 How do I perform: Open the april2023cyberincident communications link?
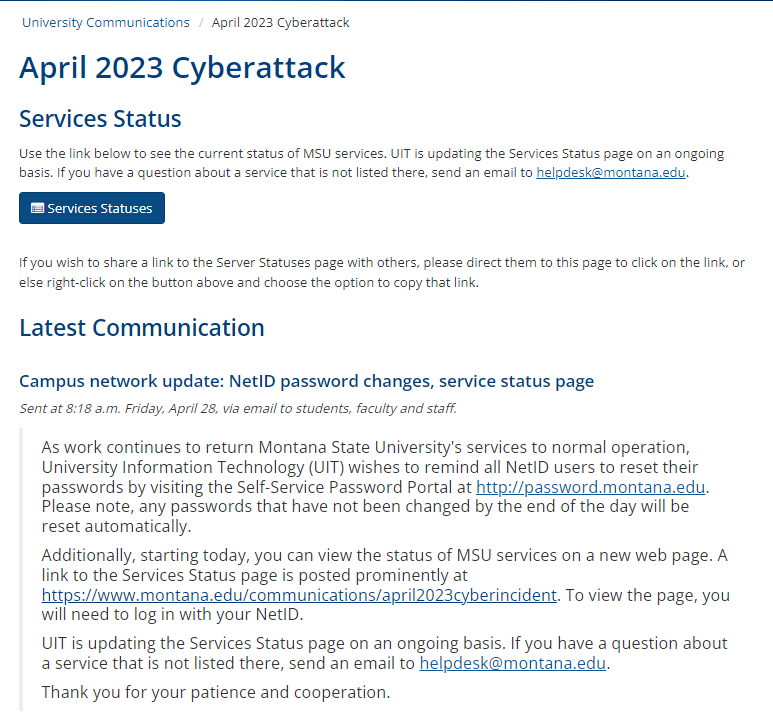(x=299, y=595)
